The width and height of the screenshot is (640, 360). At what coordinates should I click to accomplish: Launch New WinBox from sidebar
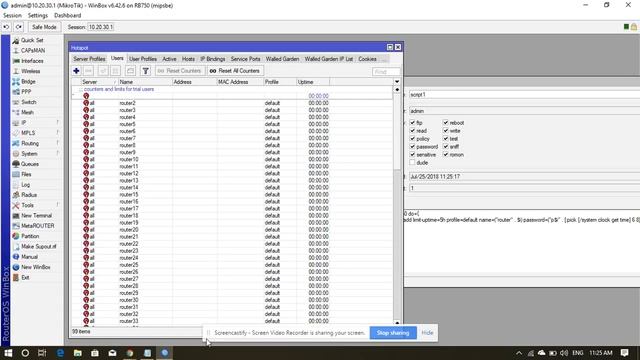pos(36,267)
